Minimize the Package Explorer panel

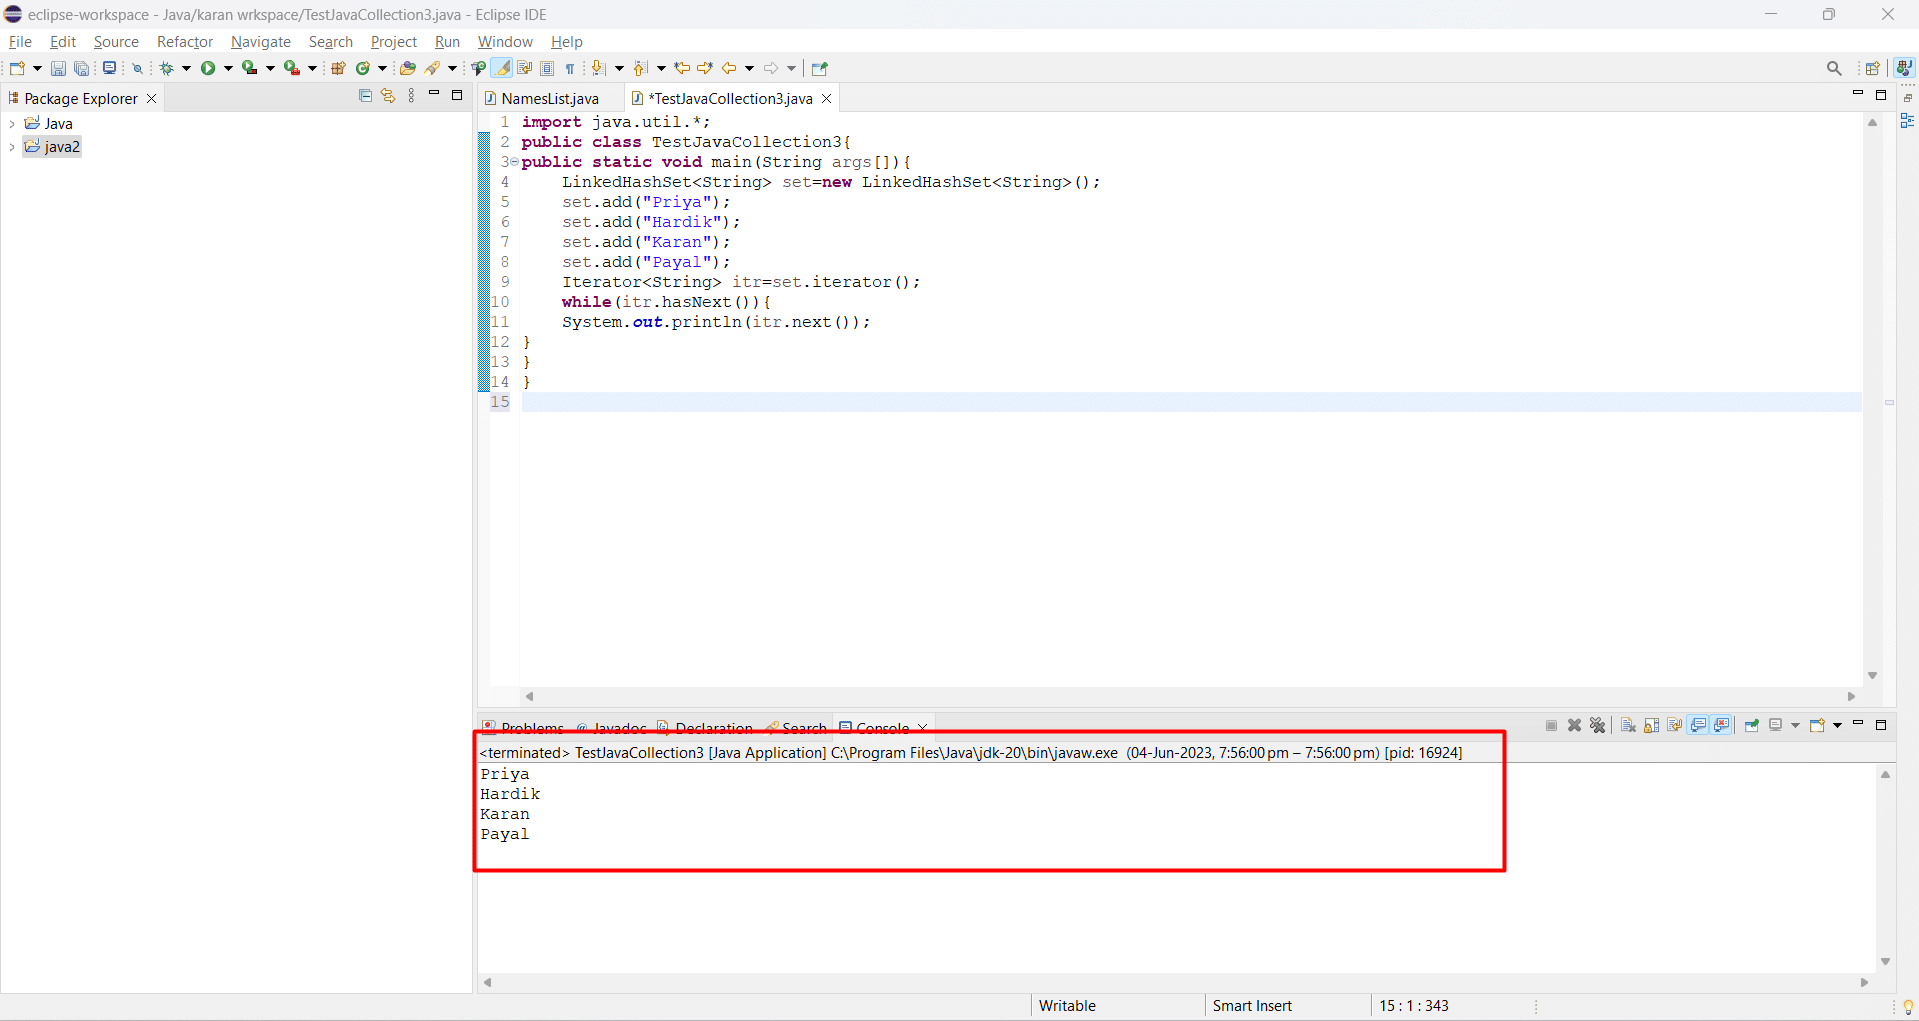pyautogui.click(x=434, y=95)
